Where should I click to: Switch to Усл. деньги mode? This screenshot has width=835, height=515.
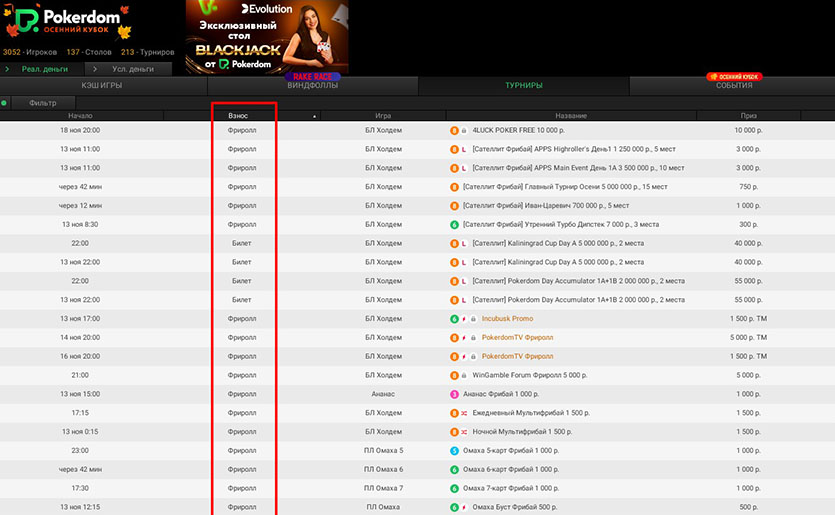pyautogui.click(x=132, y=69)
